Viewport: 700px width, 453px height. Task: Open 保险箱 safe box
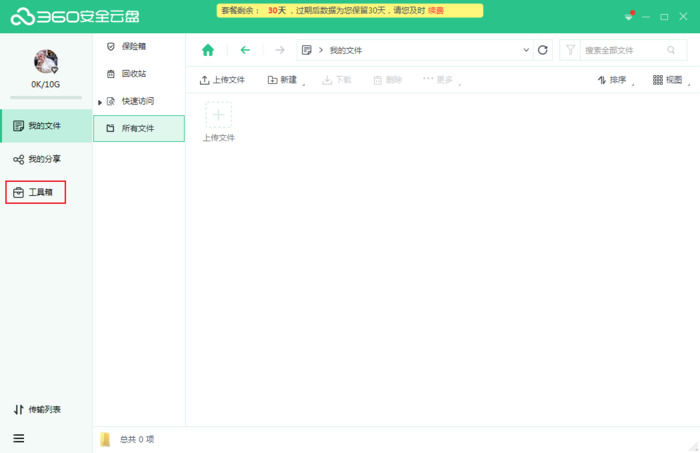pyautogui.click(x=133, y=46)
